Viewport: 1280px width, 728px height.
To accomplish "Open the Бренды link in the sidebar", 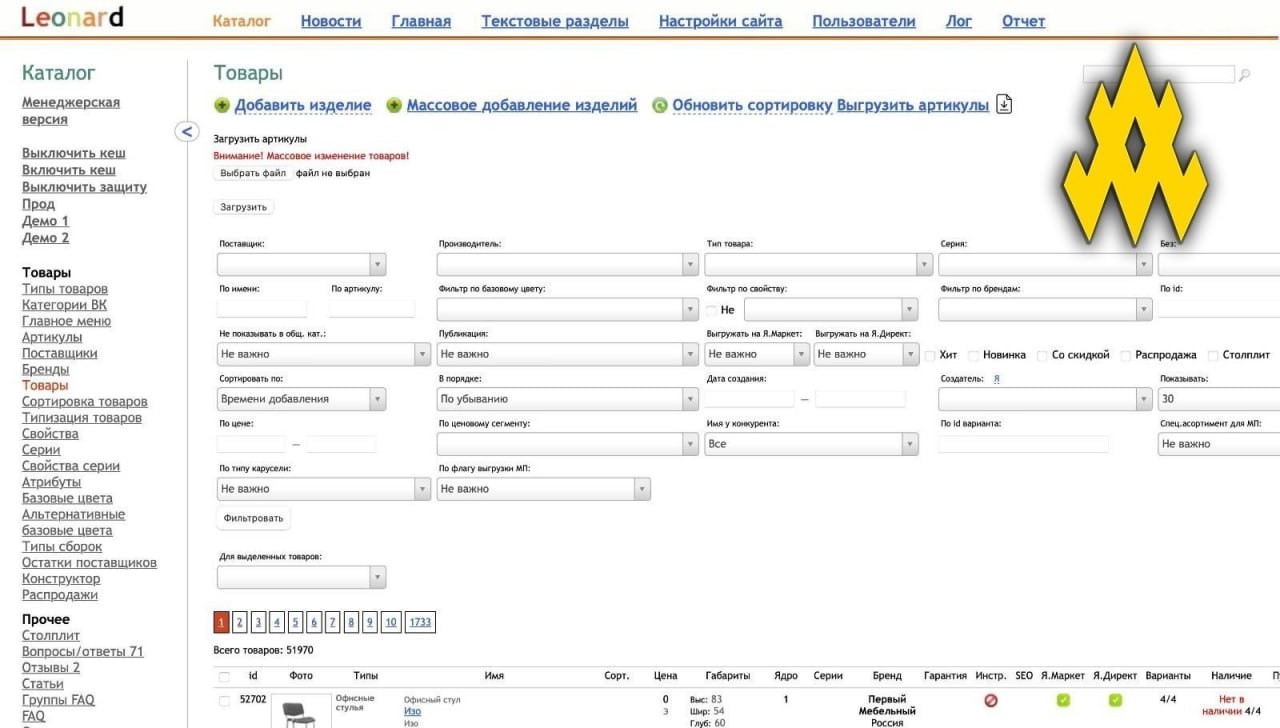I will tap(46, 369).
